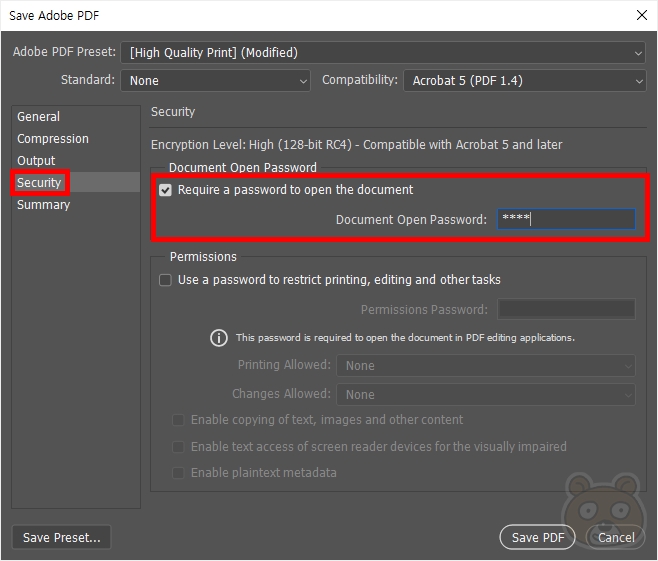Screen dimensions: 658x561
Task: Enable password to restrict printing and editing
Action: (165, 280)
